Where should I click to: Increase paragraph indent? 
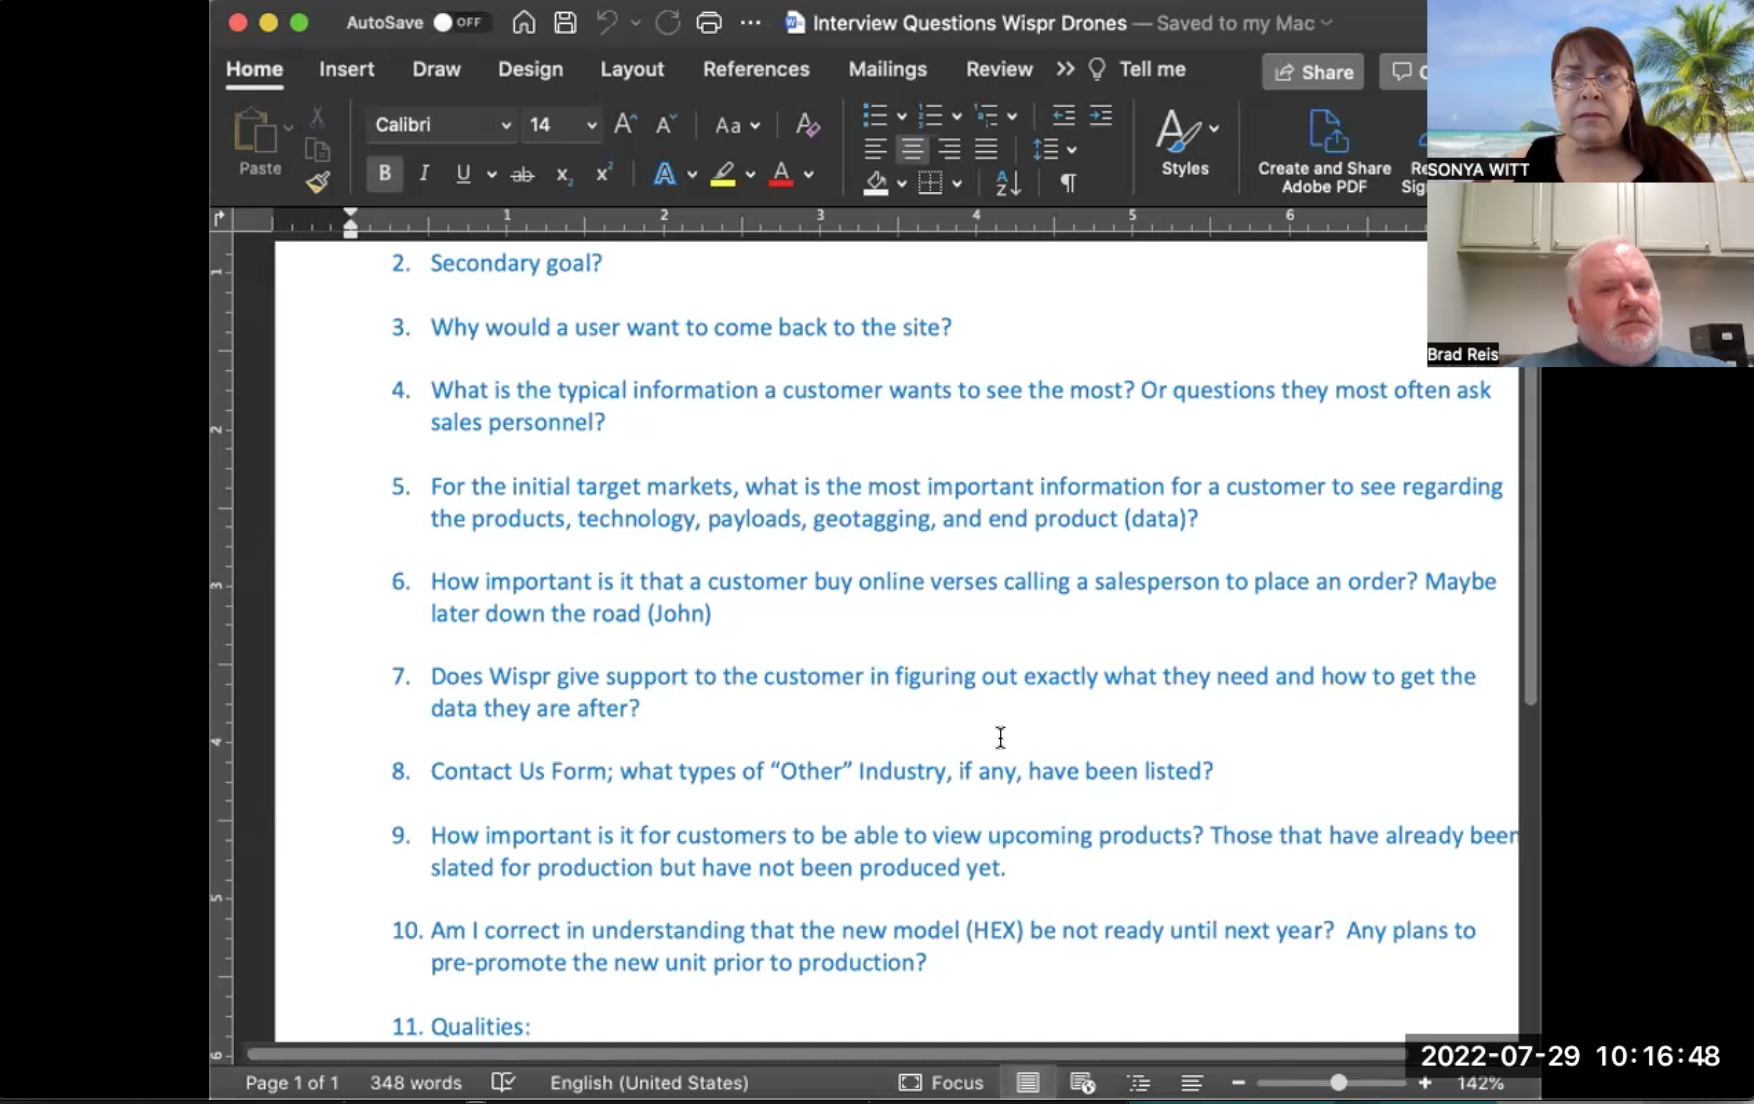tap(1100, 116)
